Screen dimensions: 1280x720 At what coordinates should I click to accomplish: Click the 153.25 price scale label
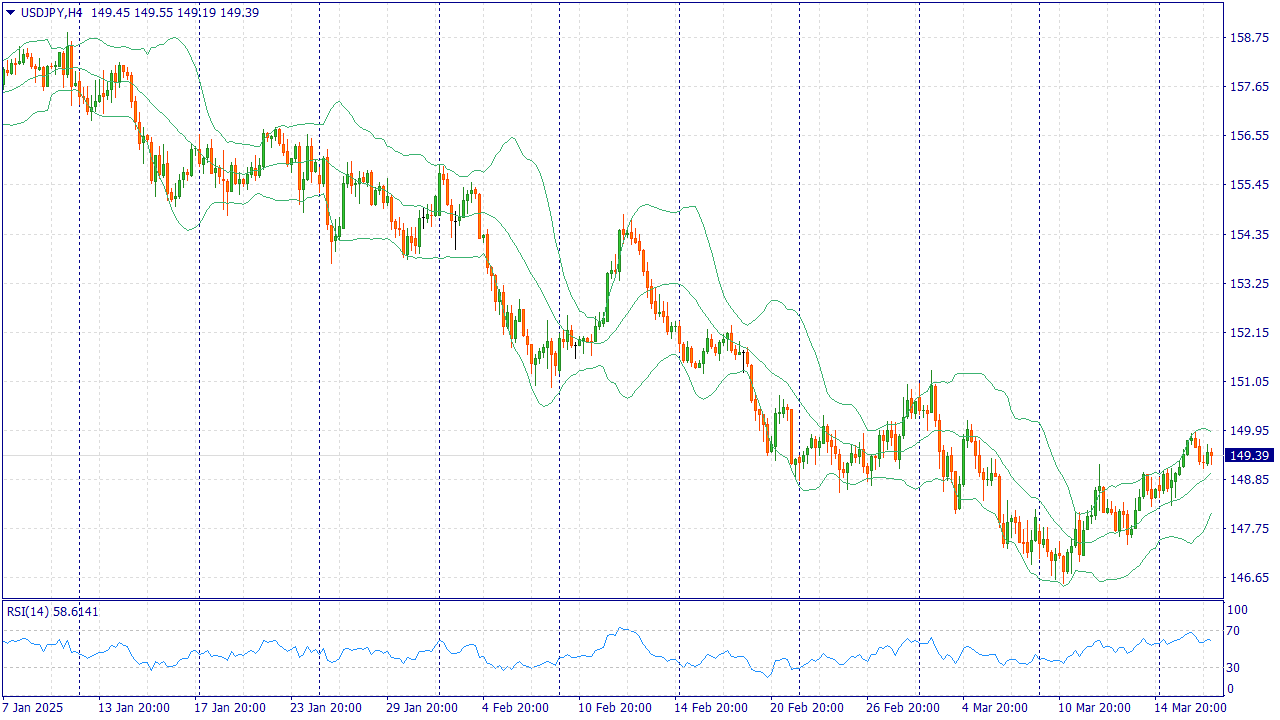[1248, 284]
